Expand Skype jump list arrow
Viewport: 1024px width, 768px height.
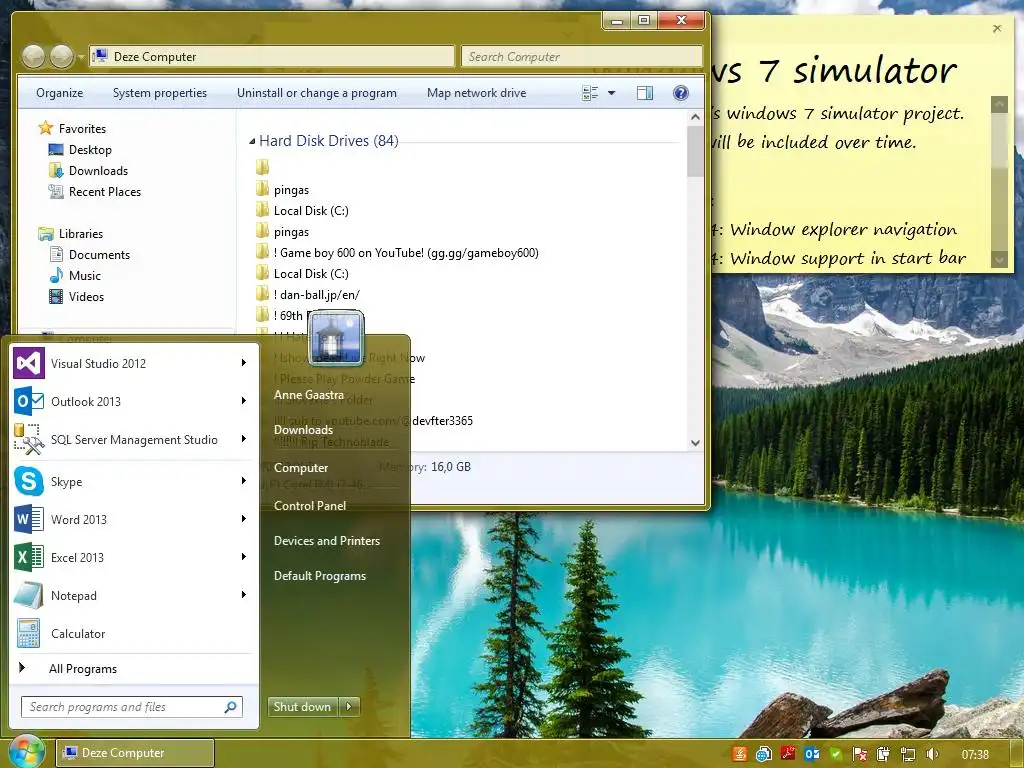point(244,481)
